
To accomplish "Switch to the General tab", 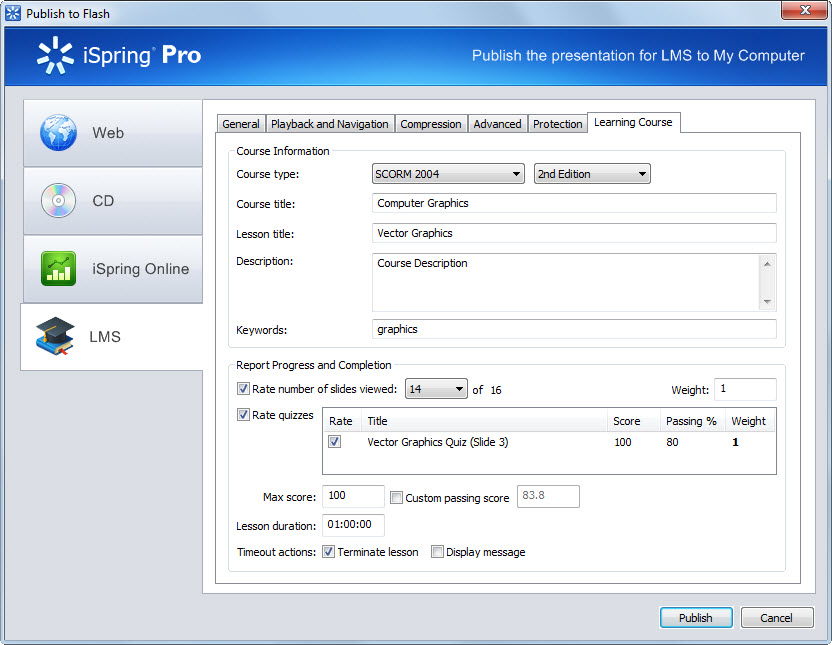I will click(x=241, y=124).
